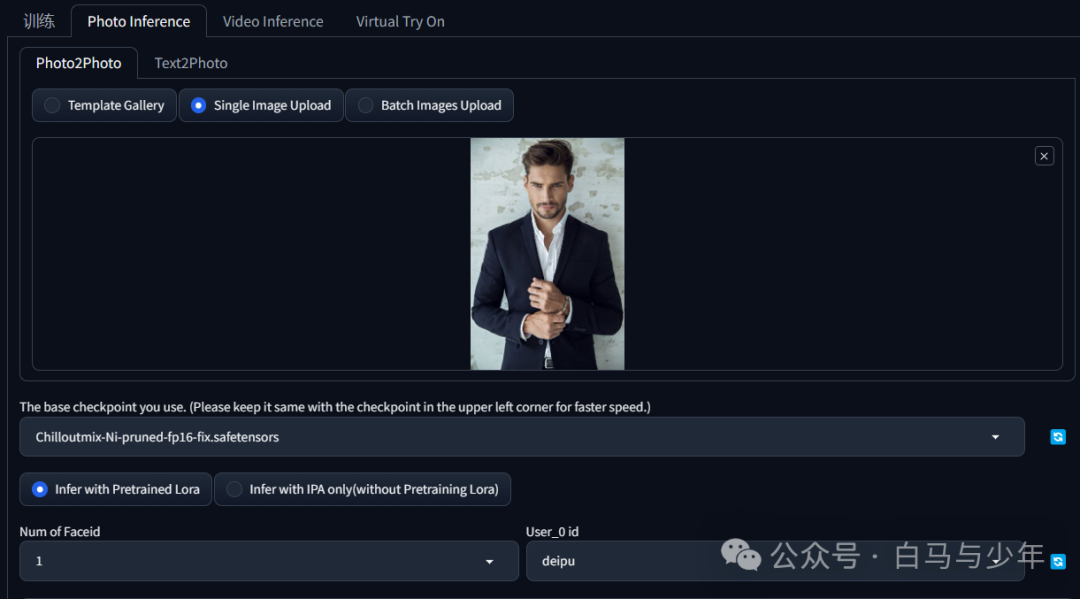
Task: Click the uploaded man in suit photo
Action: (x=547, y=254)
